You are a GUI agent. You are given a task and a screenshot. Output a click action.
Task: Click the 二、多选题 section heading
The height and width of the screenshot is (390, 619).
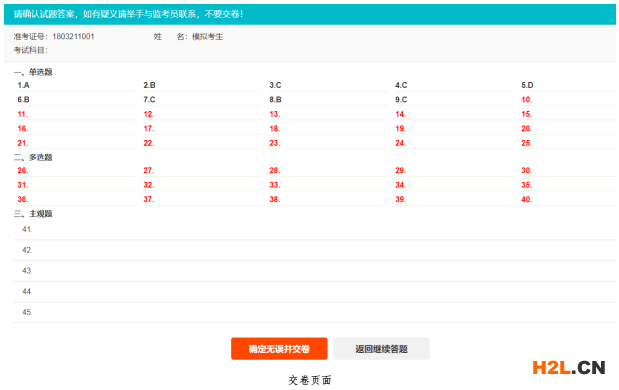(x=33, y=157)
